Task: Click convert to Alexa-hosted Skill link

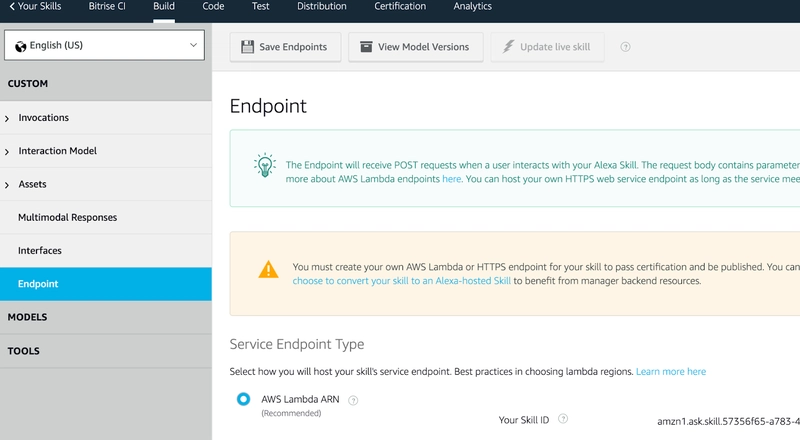Action: 402,281
